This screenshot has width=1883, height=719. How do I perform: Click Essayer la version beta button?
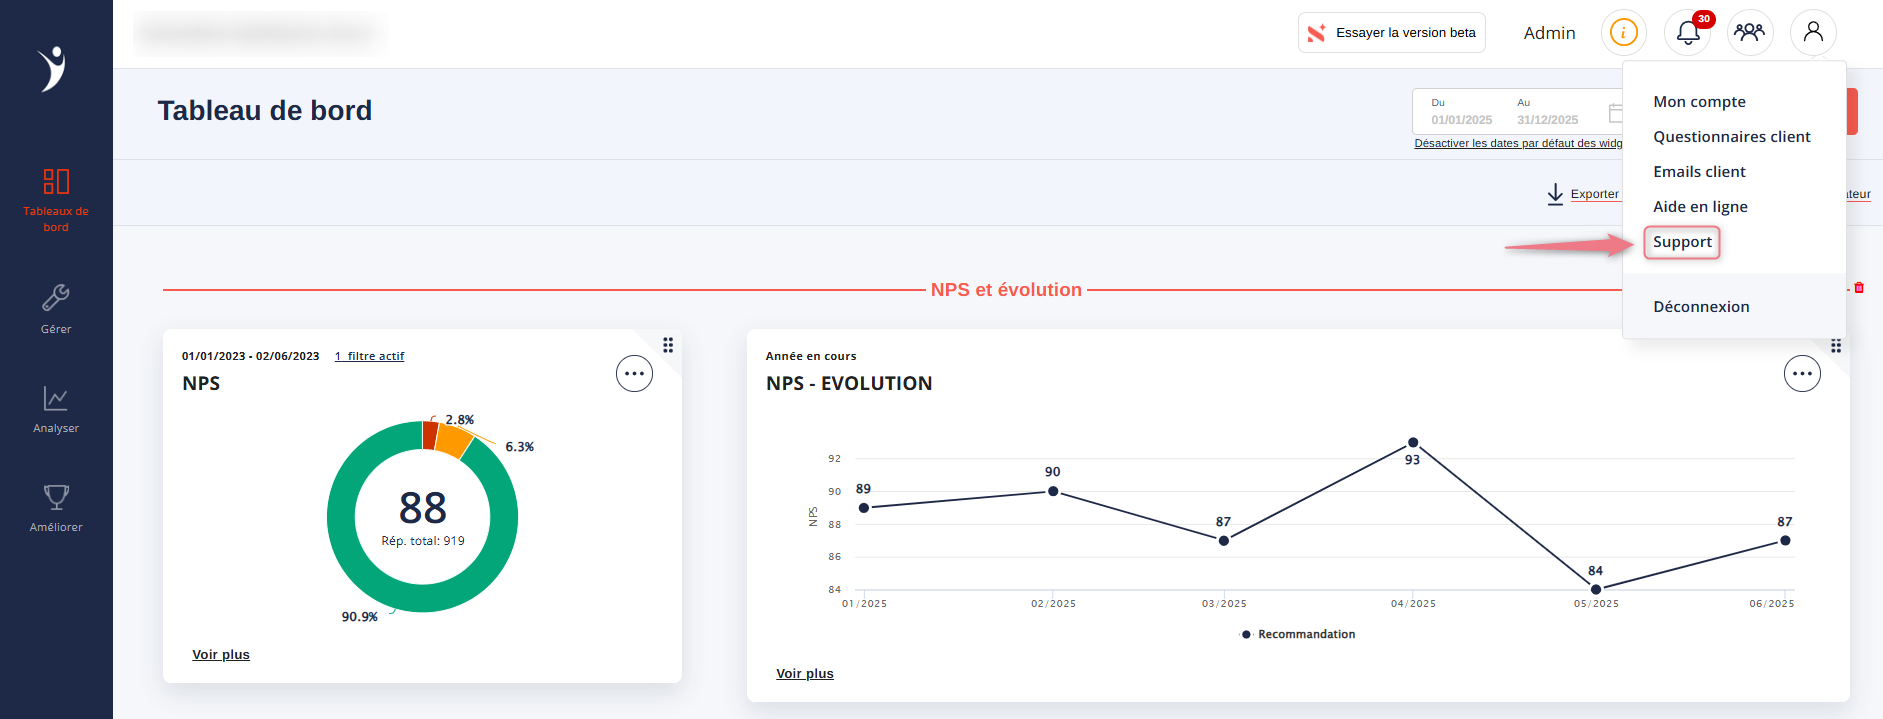(x=1391, y=33)
